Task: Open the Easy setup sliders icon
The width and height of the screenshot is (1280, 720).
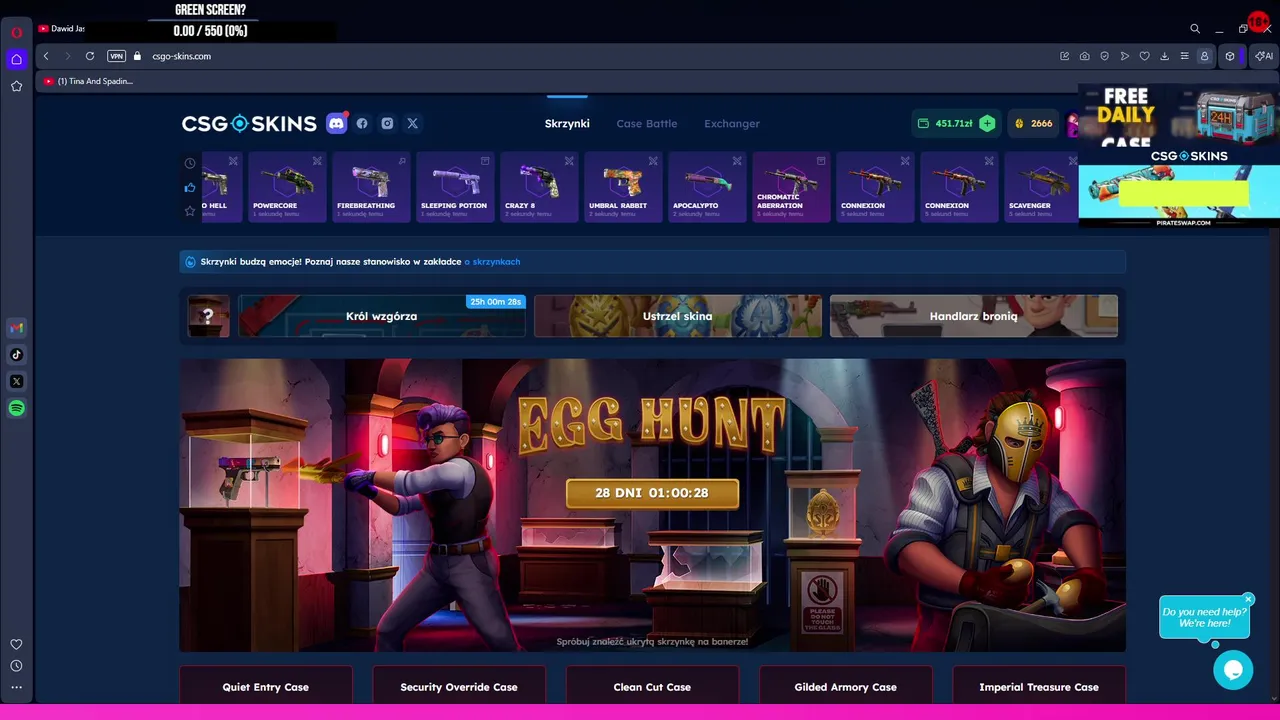Action: (1185, 56)
